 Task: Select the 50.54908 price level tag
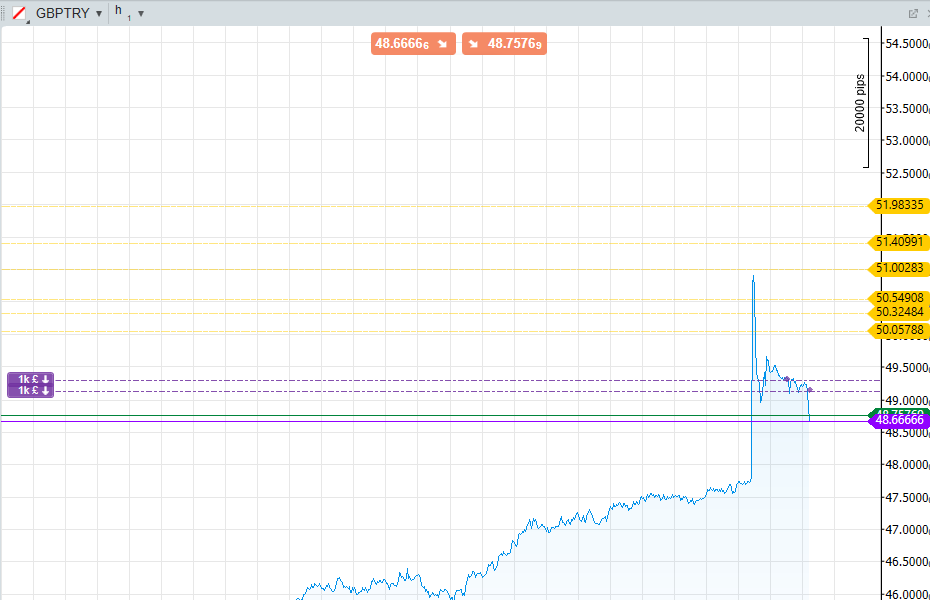click(899, 298)
